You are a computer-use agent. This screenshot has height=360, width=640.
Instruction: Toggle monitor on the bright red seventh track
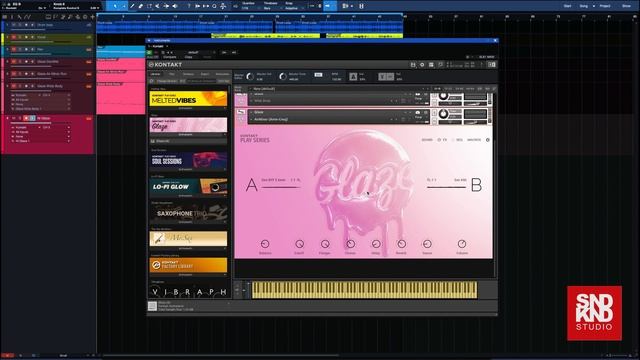coord(33,118)
